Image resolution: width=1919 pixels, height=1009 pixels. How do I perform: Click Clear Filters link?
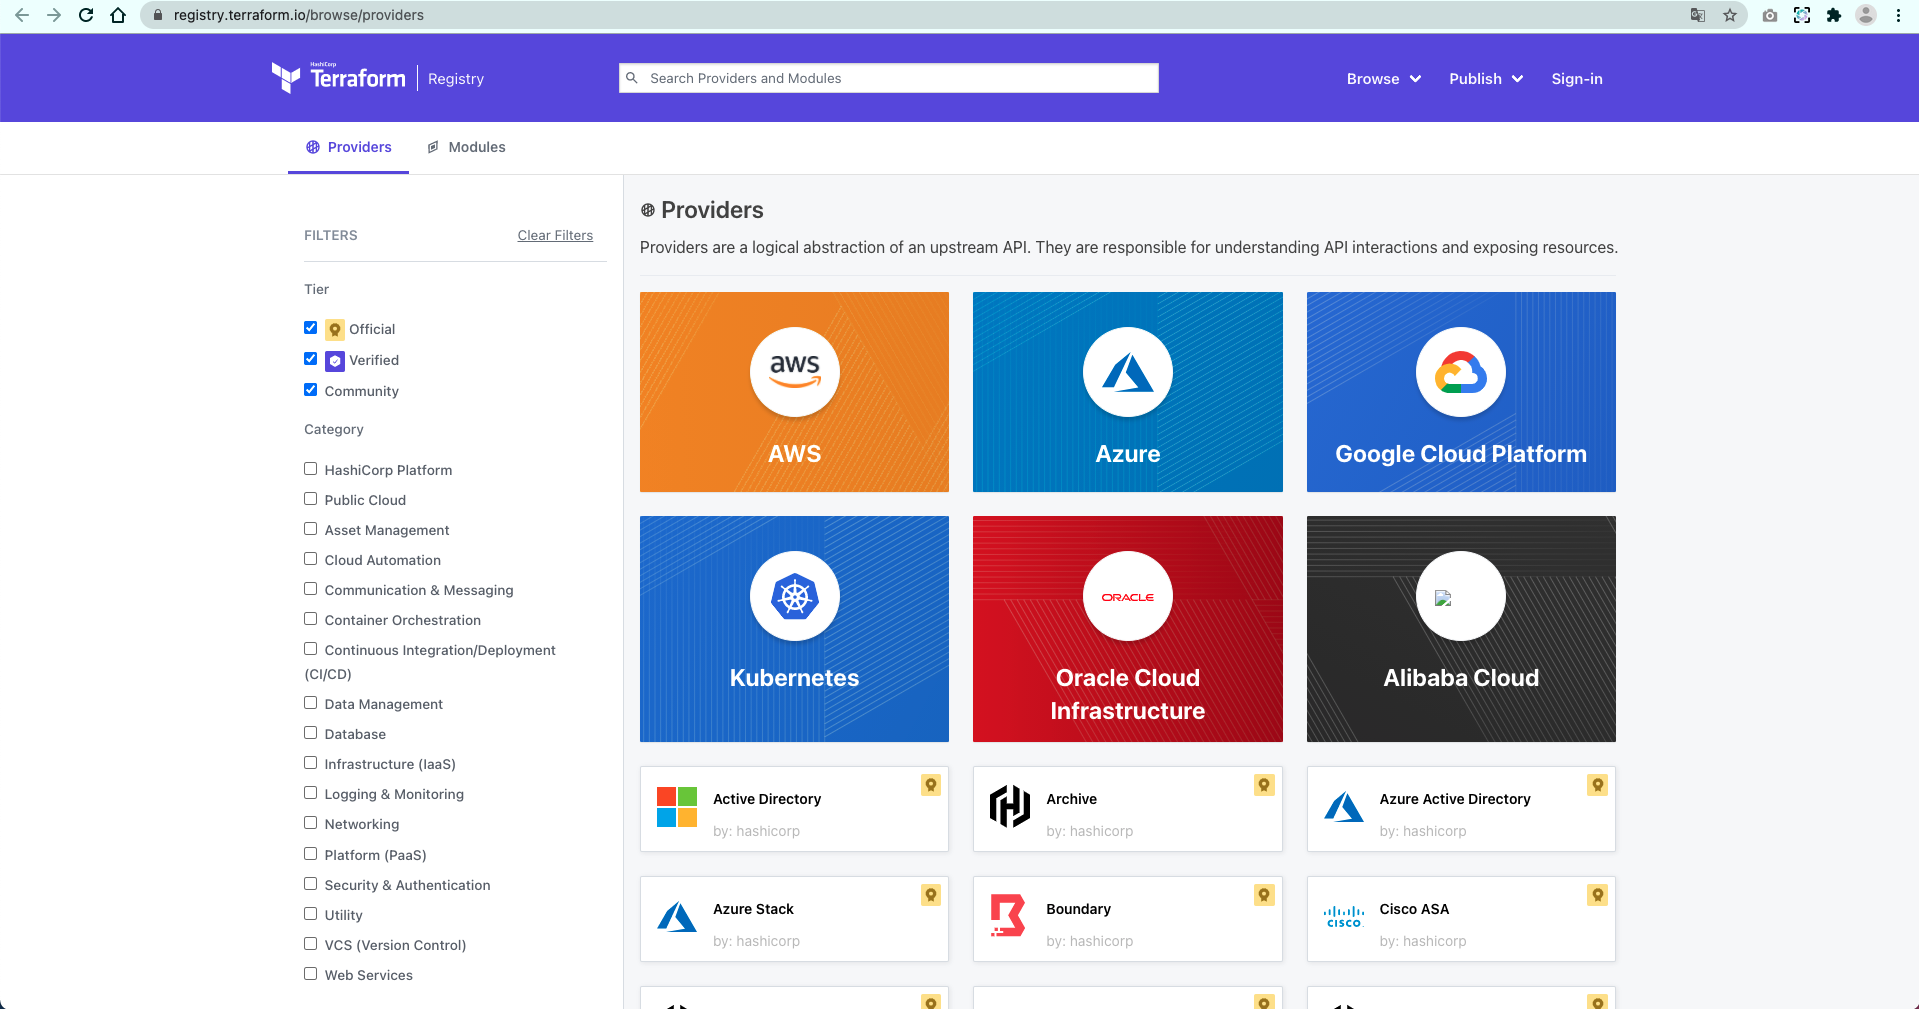coord(555,235)
